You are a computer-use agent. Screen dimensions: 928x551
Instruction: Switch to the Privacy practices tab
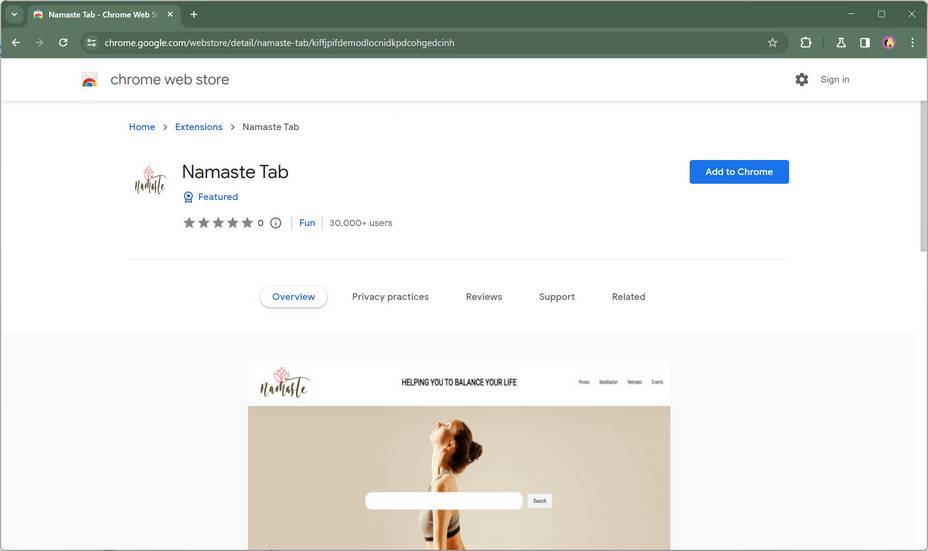click(390, 297)
